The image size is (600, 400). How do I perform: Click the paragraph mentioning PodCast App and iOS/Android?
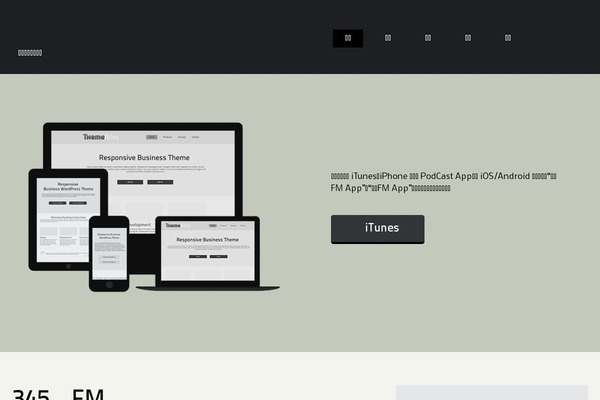444,182
